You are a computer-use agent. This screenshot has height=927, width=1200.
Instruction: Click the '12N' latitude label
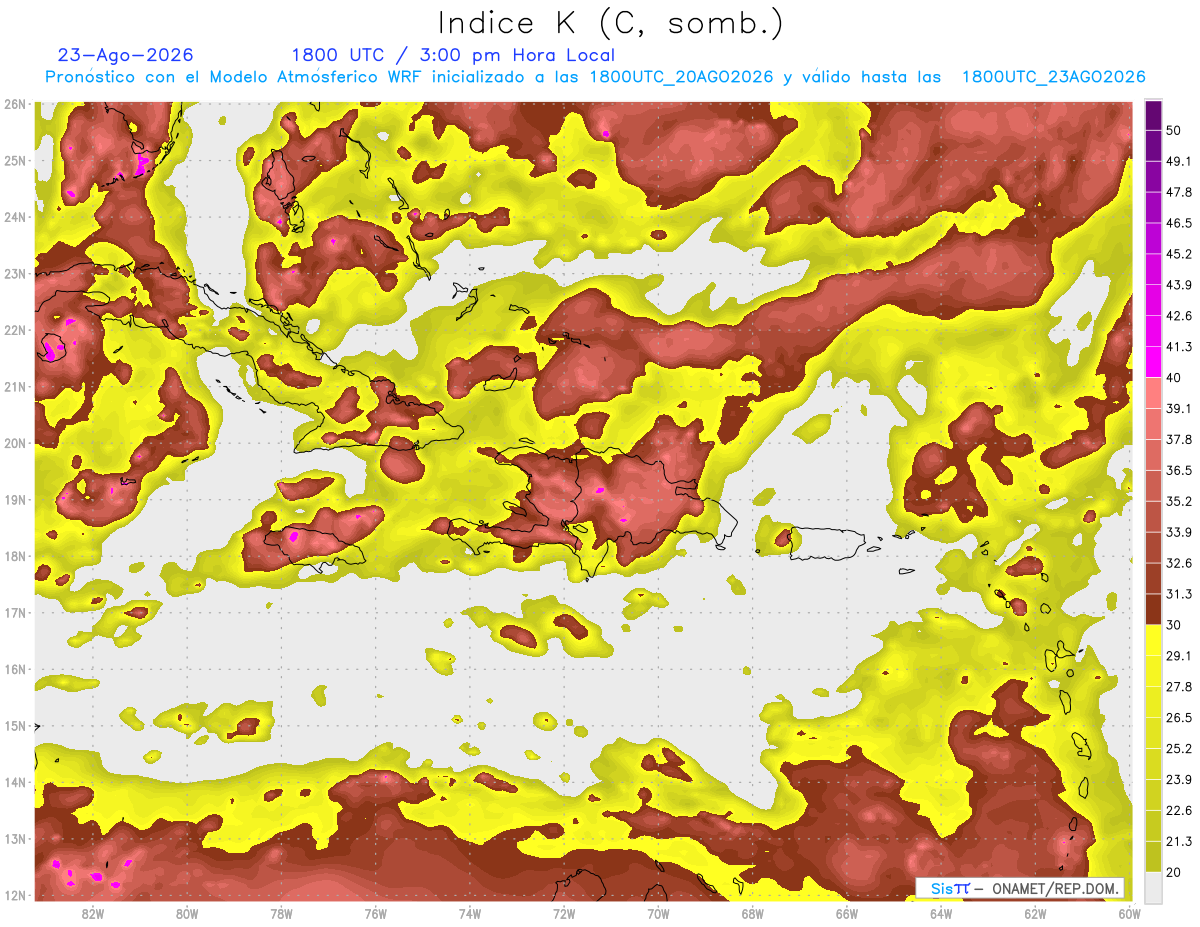(x=14, y=895)
